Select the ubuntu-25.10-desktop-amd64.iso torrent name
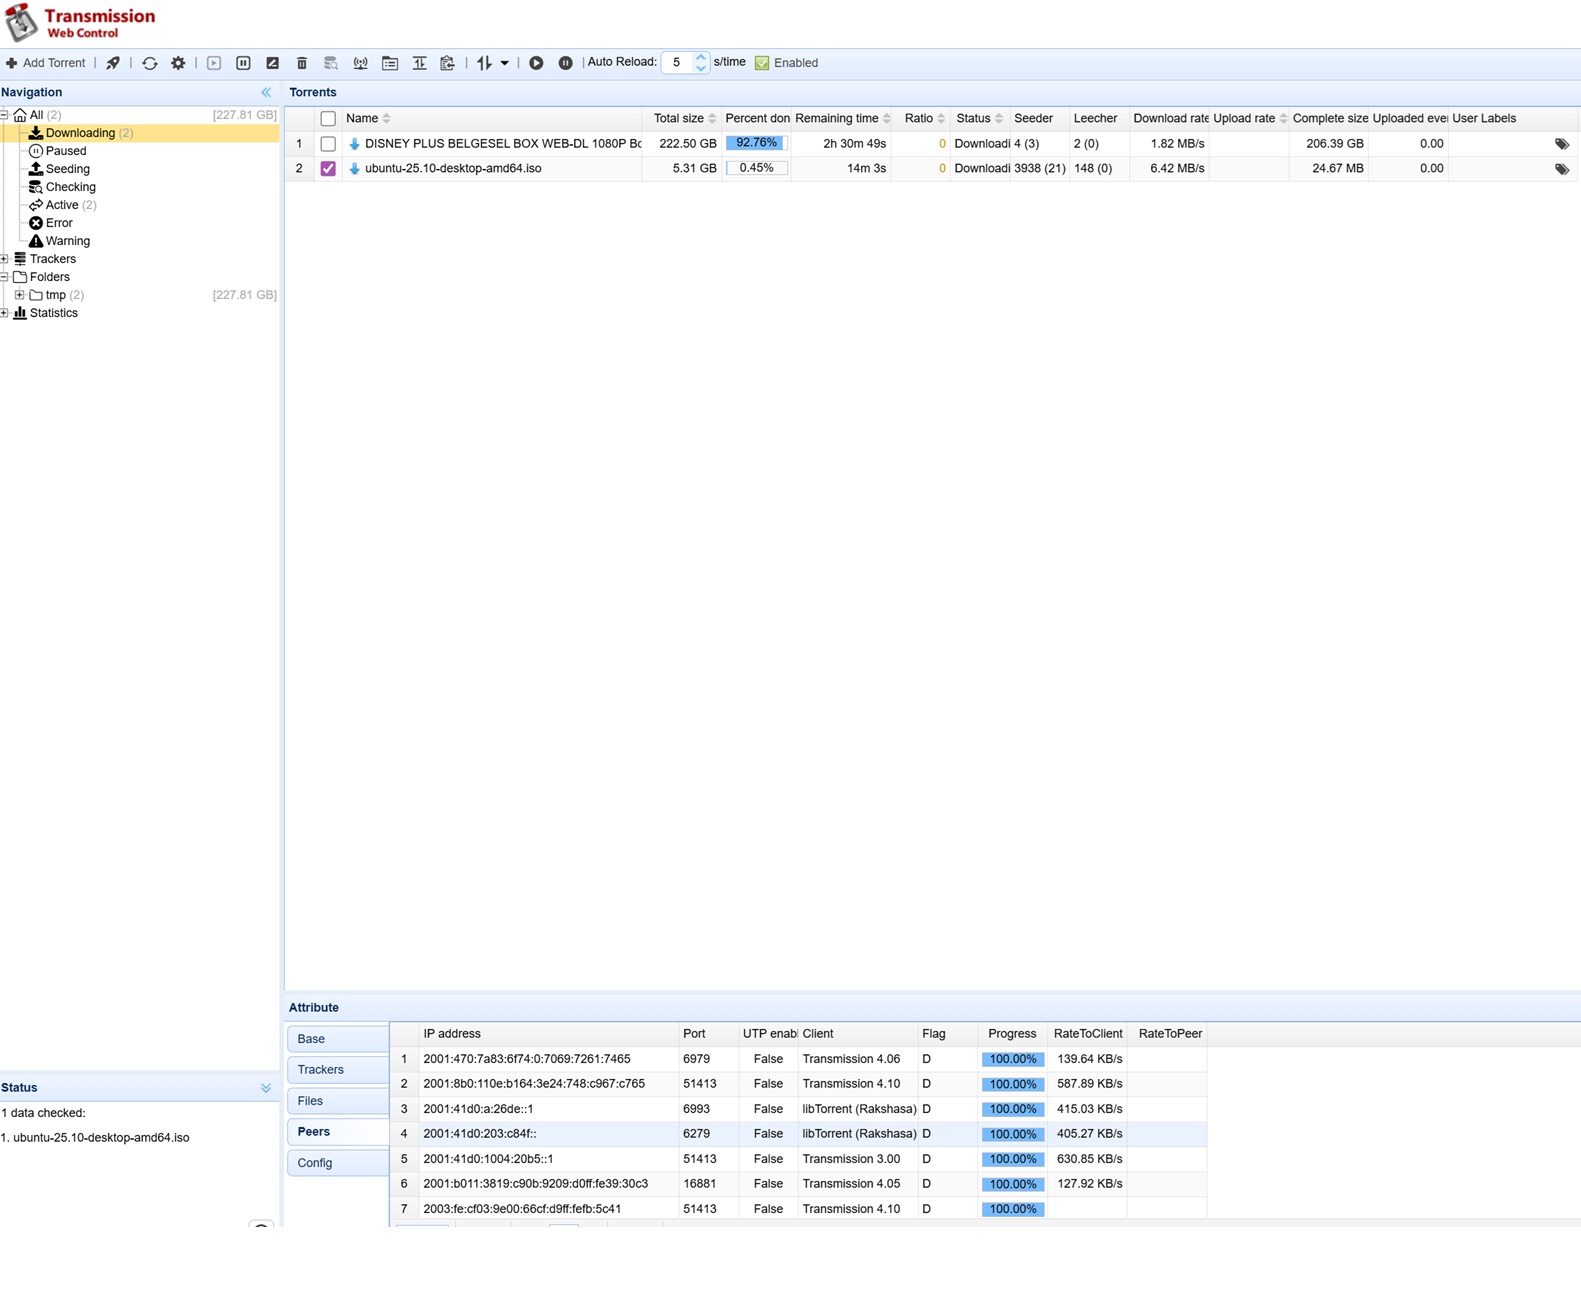Screen dimensions: 1581x1295 [x=453, y=169]
